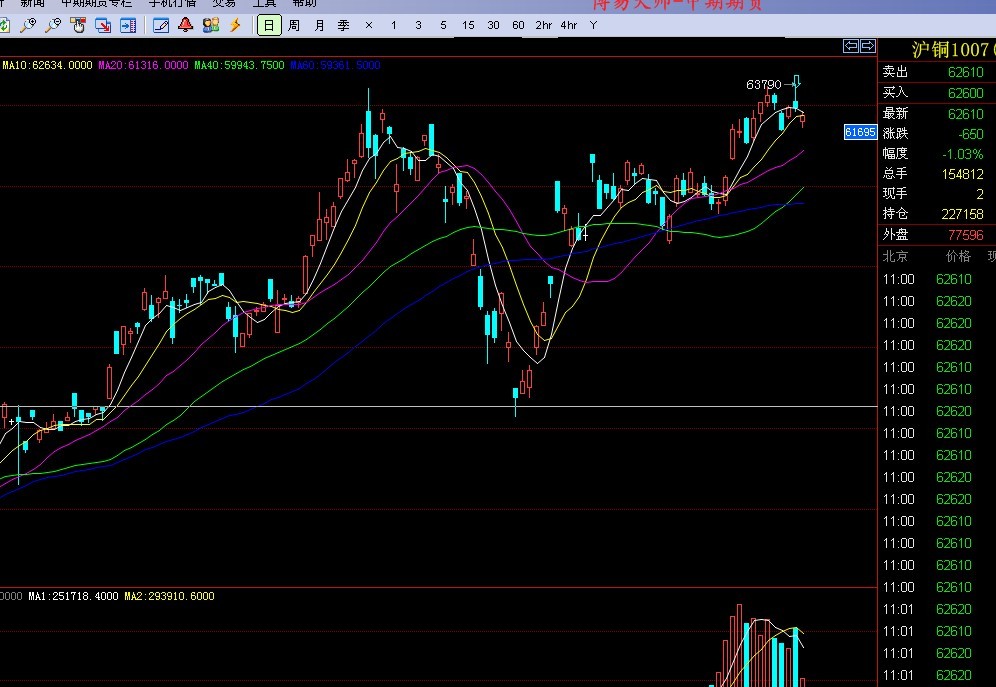Click the 63790 high price label
Viewport: 996px width, 687px height.
click(x=764, y=84)
